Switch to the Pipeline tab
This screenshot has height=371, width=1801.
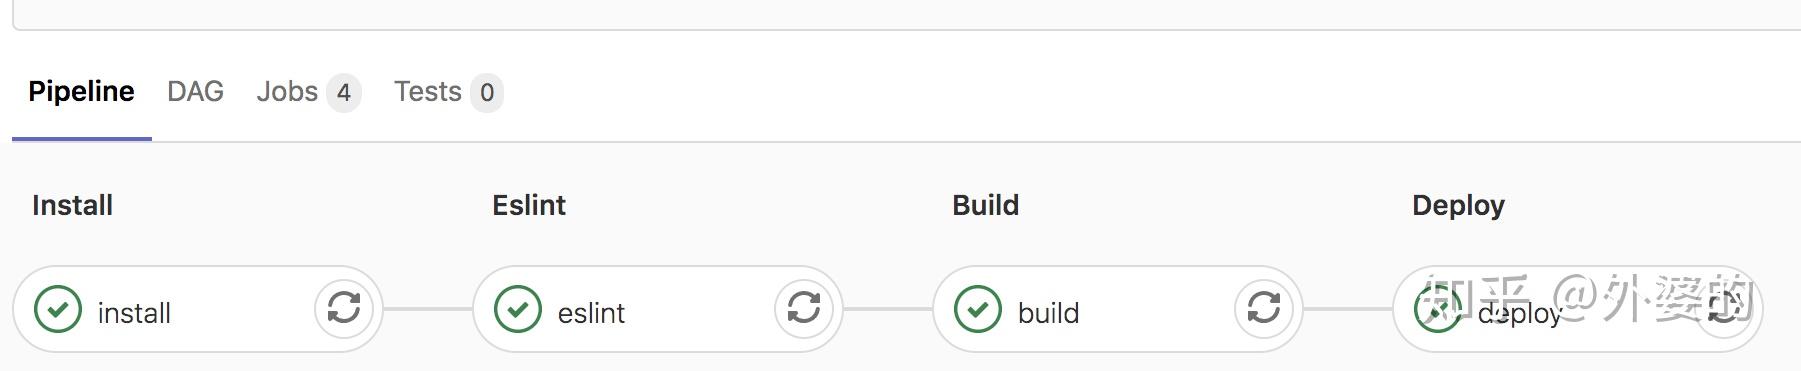click(81, 92)
